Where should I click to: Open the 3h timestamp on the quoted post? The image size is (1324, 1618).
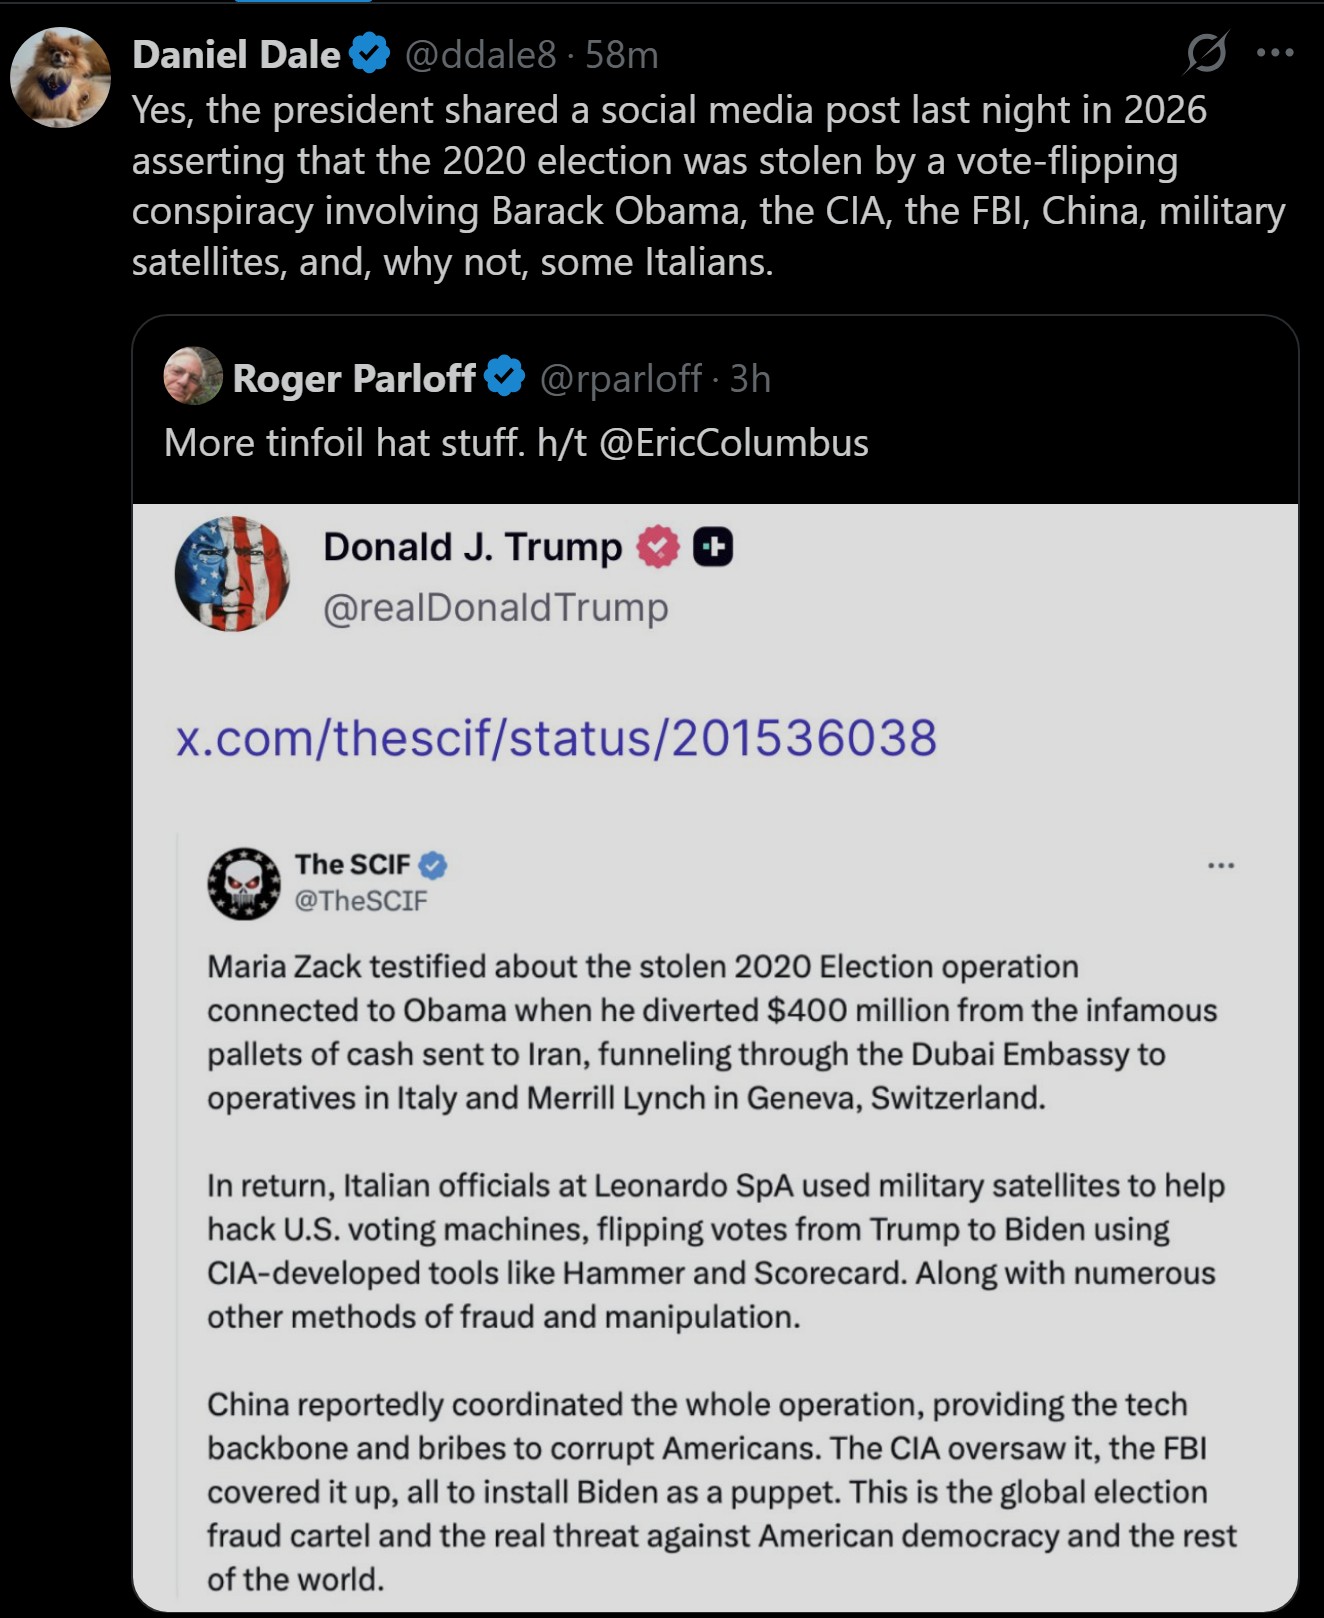tap(750, 378)
